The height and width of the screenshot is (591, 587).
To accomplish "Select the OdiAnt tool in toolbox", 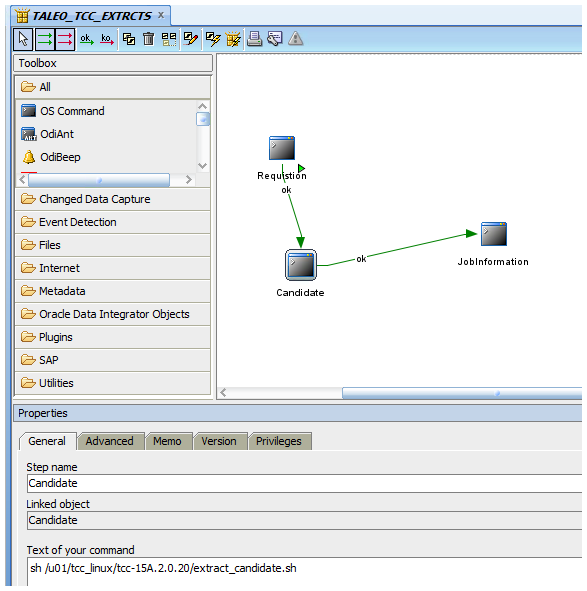I will point(48,134).
